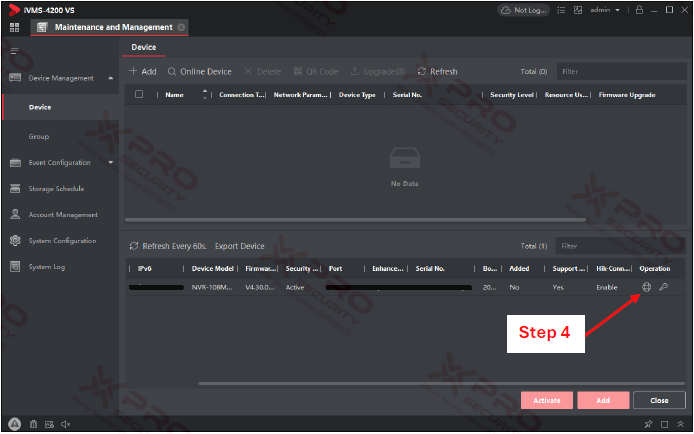694x434 pixels.
Task: Focus the online device Filter field
Action: pyautogui.click(x=620, y=246)
